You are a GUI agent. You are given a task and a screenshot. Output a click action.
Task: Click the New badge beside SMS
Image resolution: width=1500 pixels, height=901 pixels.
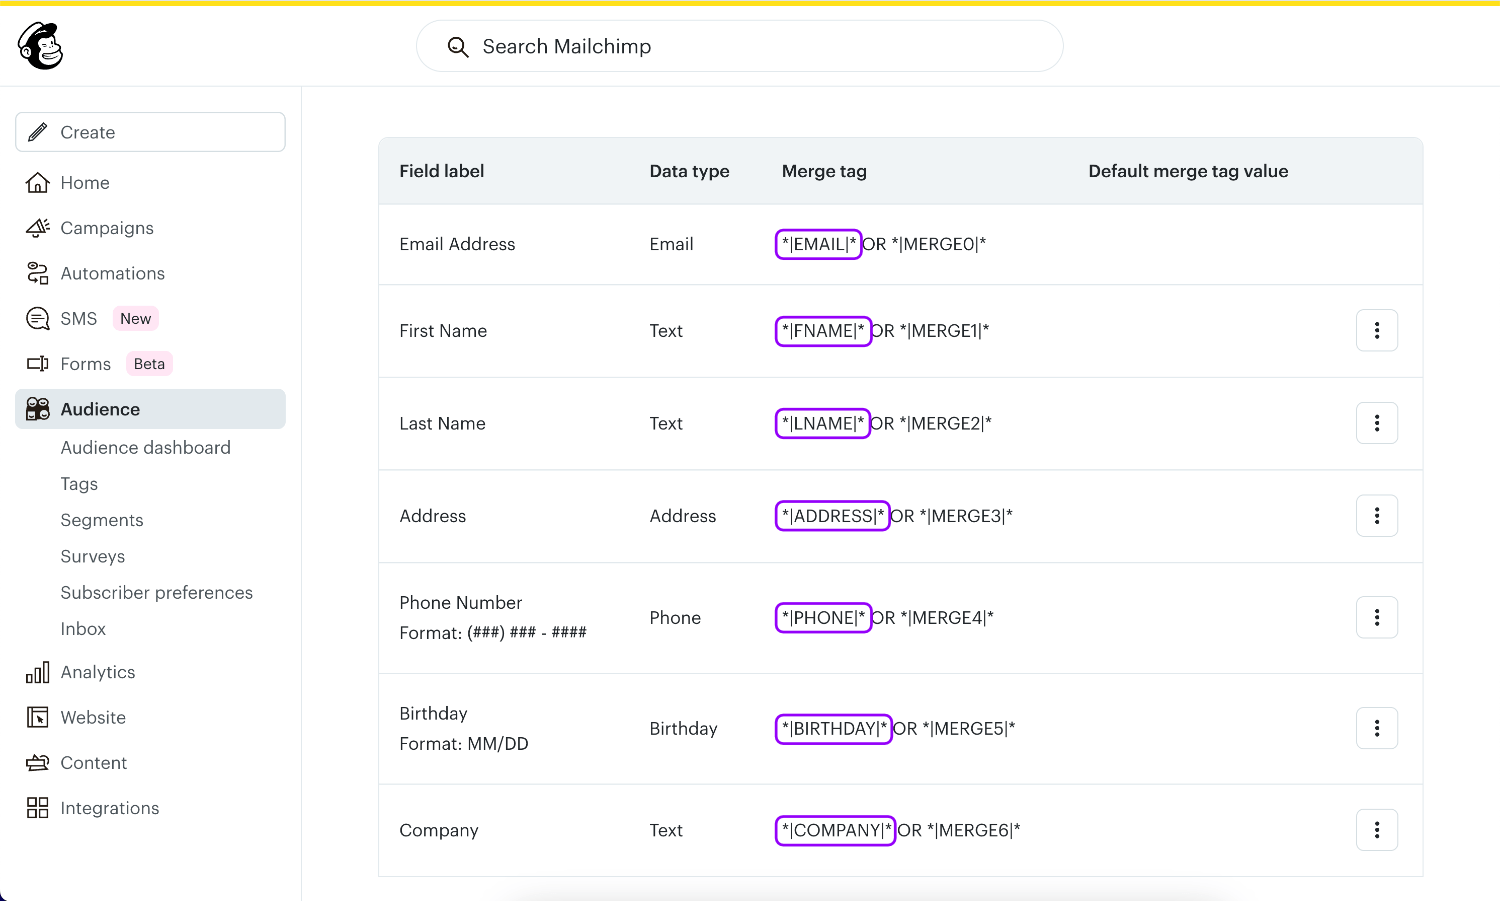(x=136, y=319)
